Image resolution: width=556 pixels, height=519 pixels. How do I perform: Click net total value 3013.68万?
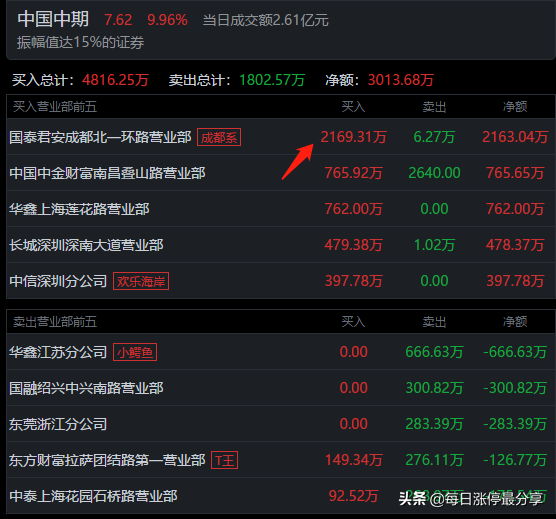pyautogui.click(x=401, y=80)
